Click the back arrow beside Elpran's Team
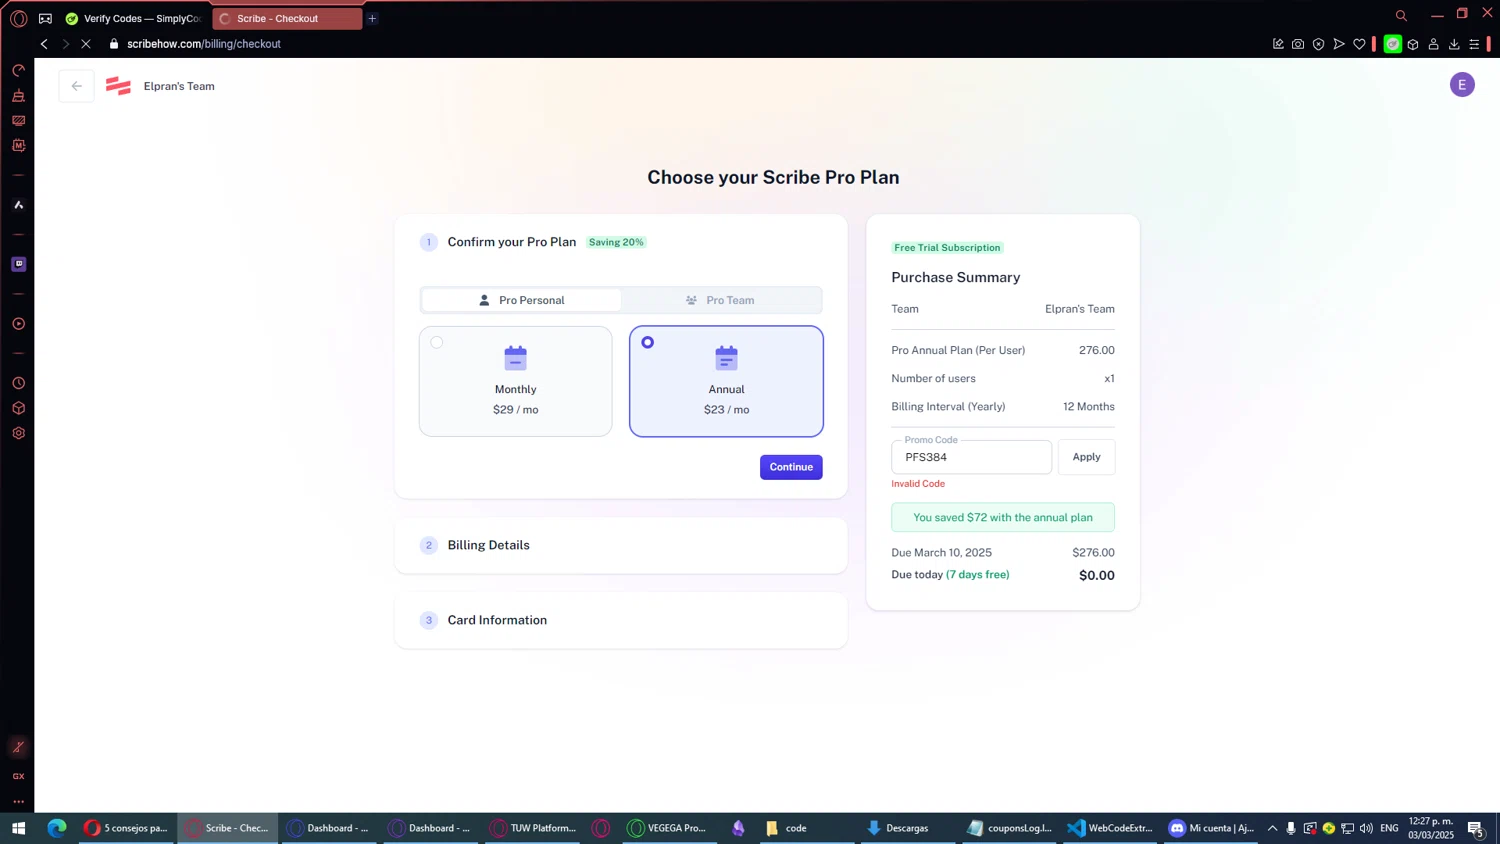This screenshot has width=1500, height=844. [x=76, y=86]
